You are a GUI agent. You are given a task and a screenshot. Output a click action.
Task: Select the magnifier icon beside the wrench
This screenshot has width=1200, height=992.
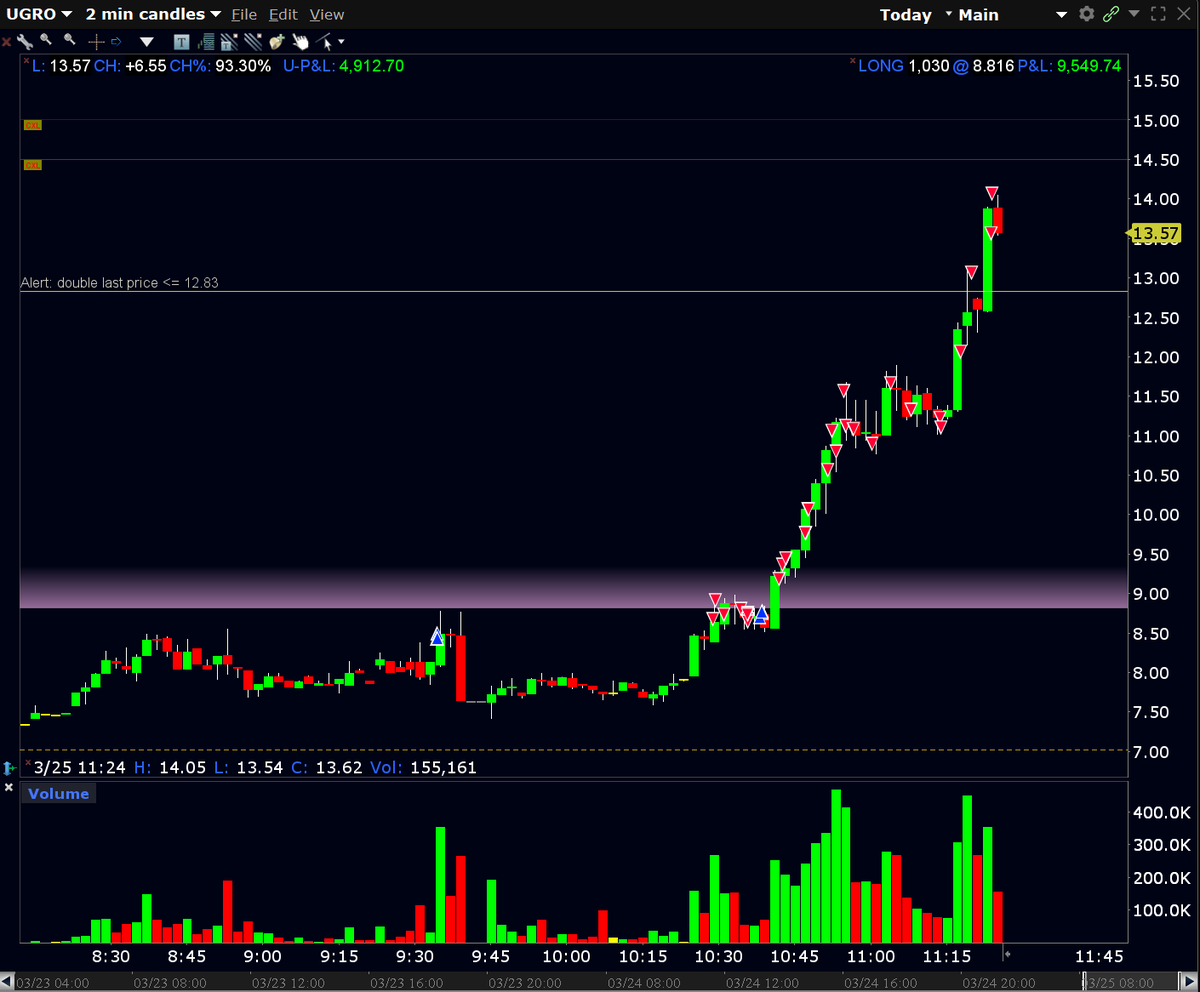[x=47, y=40]
